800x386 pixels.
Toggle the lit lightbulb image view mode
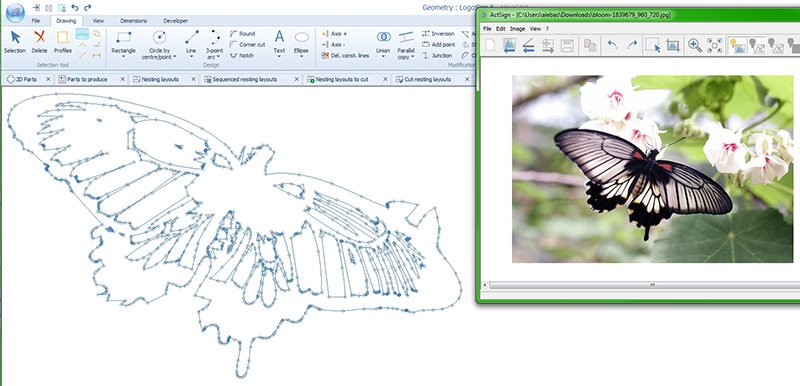(737, 45)
